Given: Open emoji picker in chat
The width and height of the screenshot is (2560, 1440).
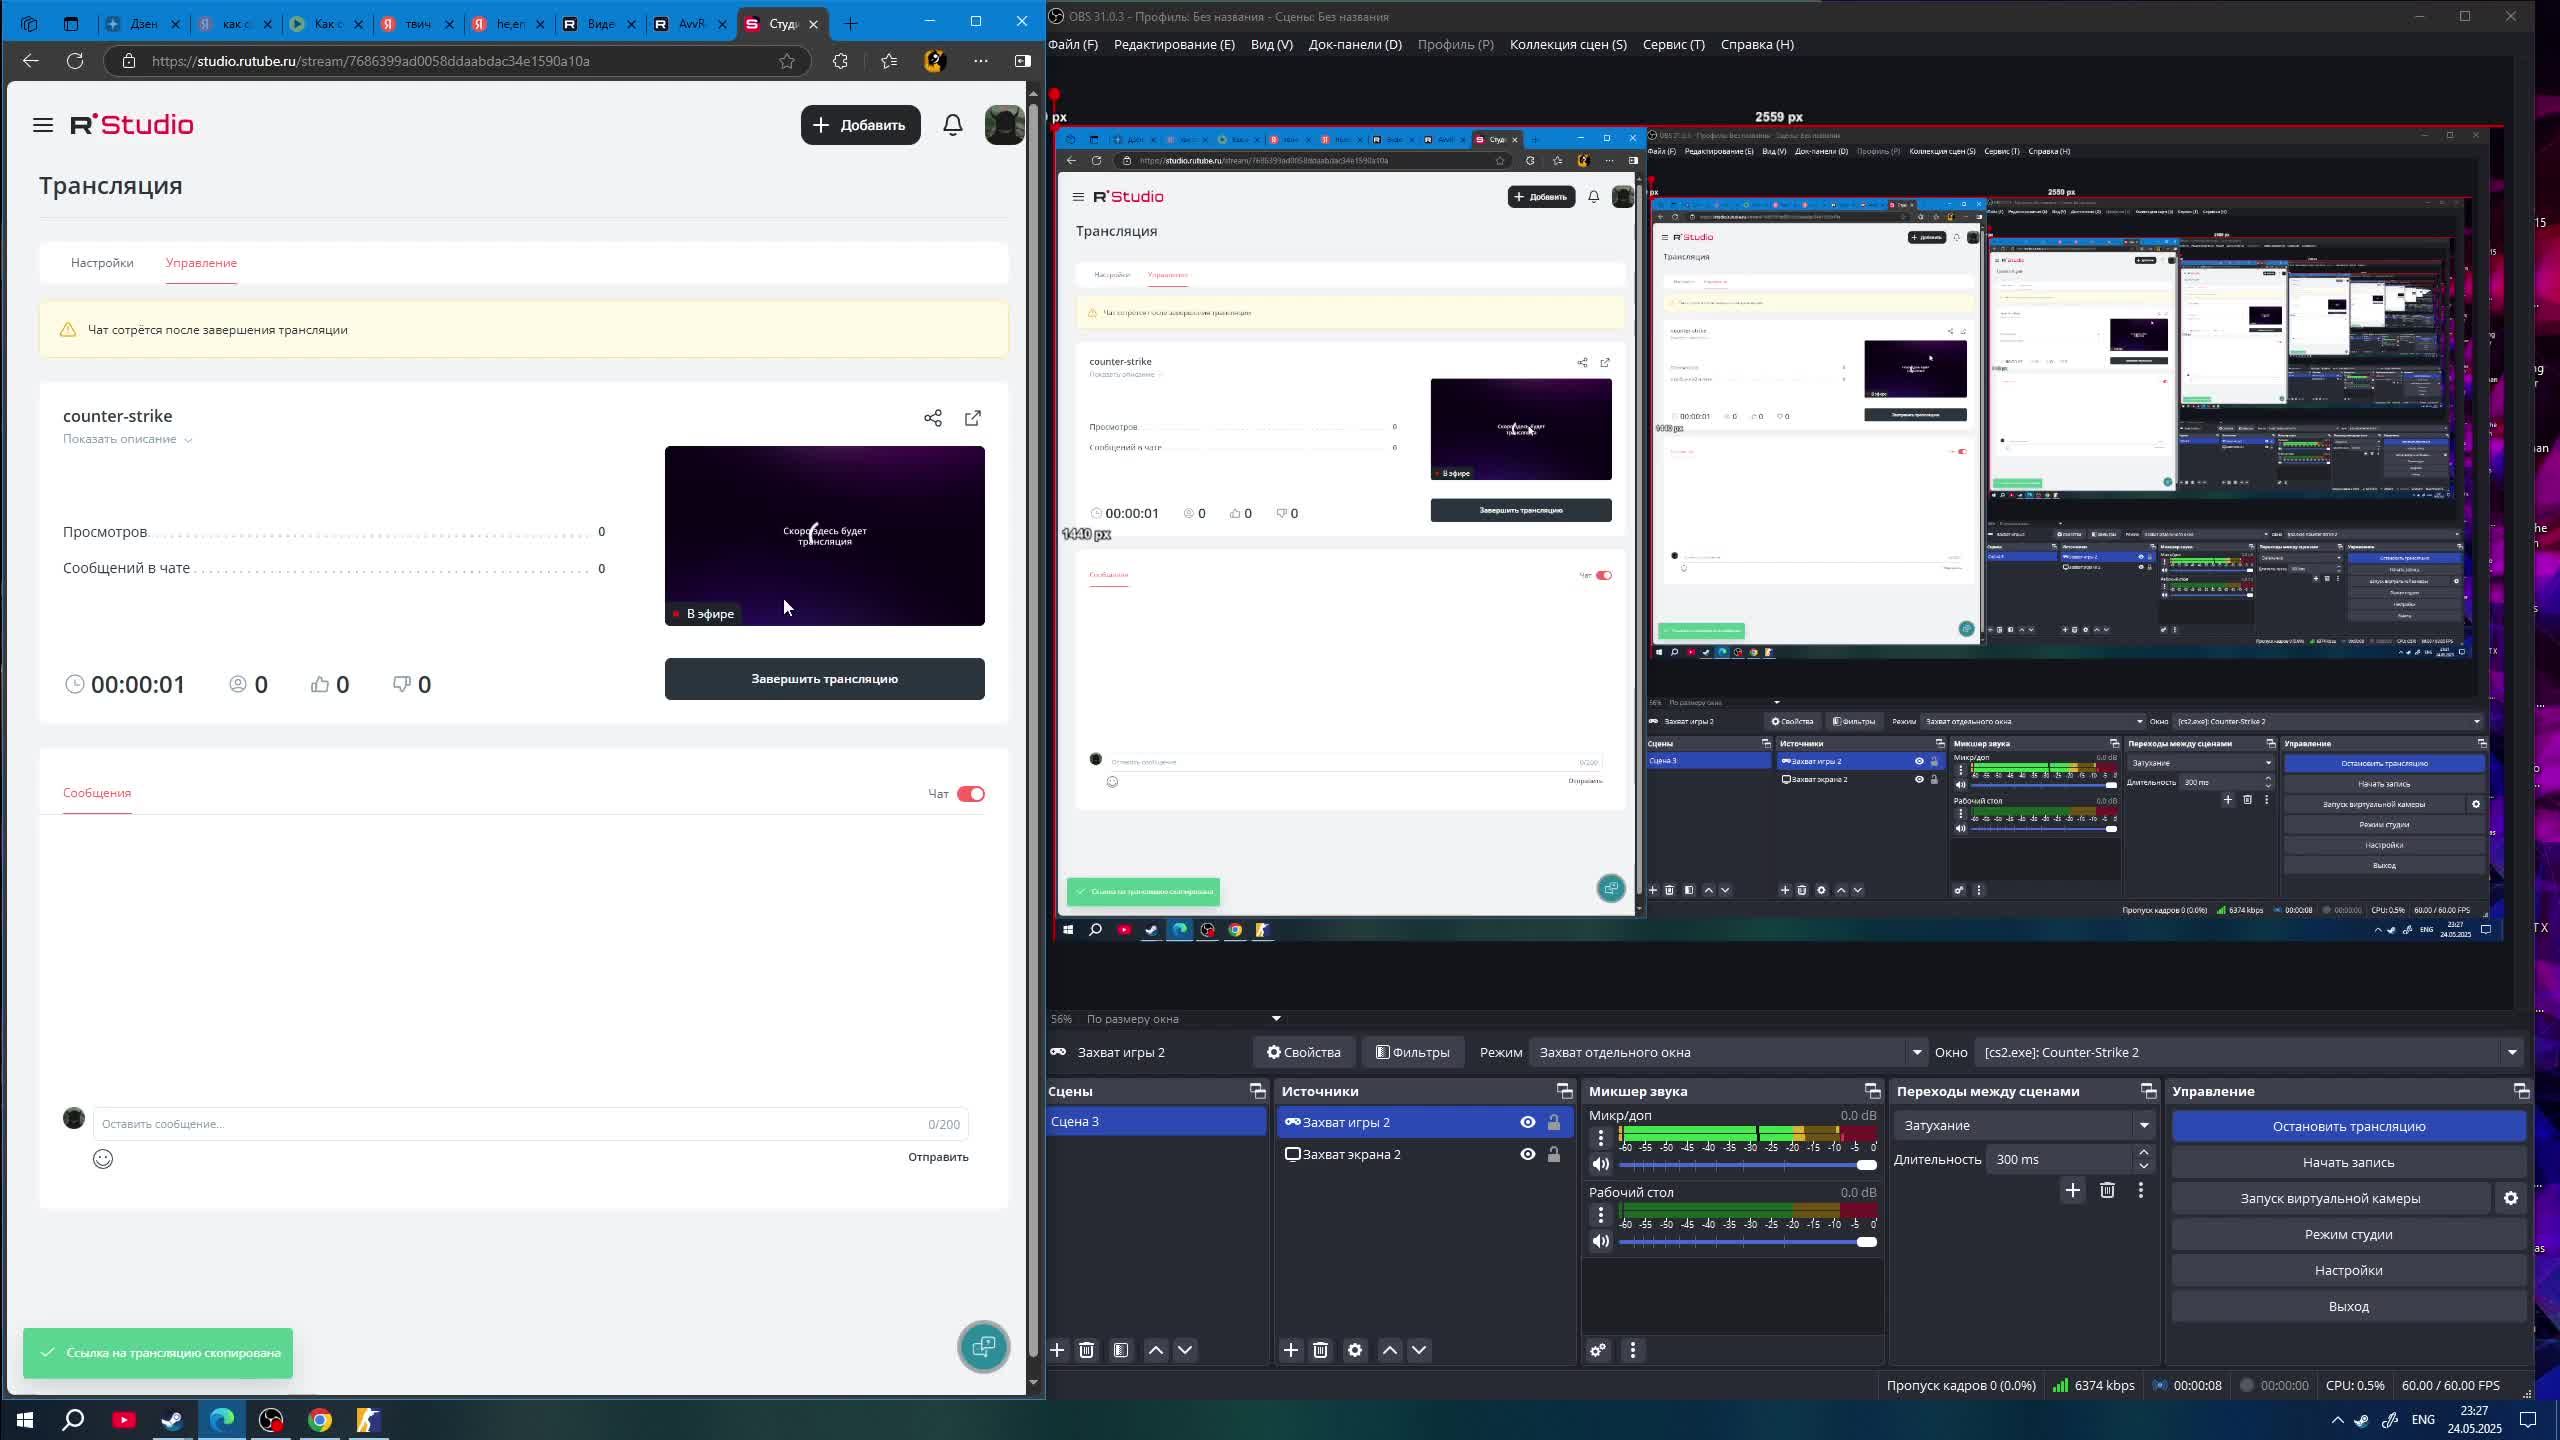Looking at the screenshot, I should pos(103,1158).
